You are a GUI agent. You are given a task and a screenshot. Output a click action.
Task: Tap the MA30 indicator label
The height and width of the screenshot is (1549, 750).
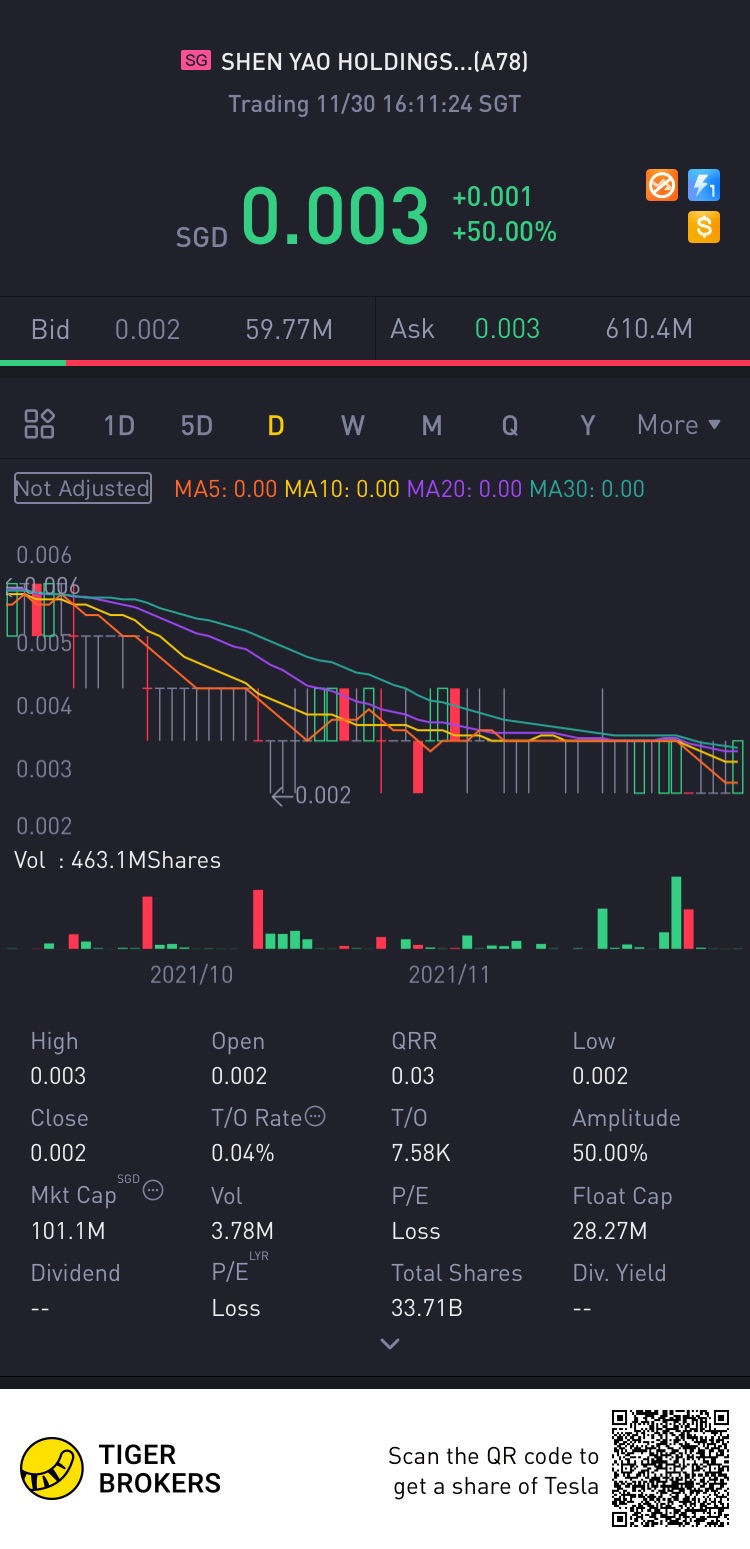(587, 489)
